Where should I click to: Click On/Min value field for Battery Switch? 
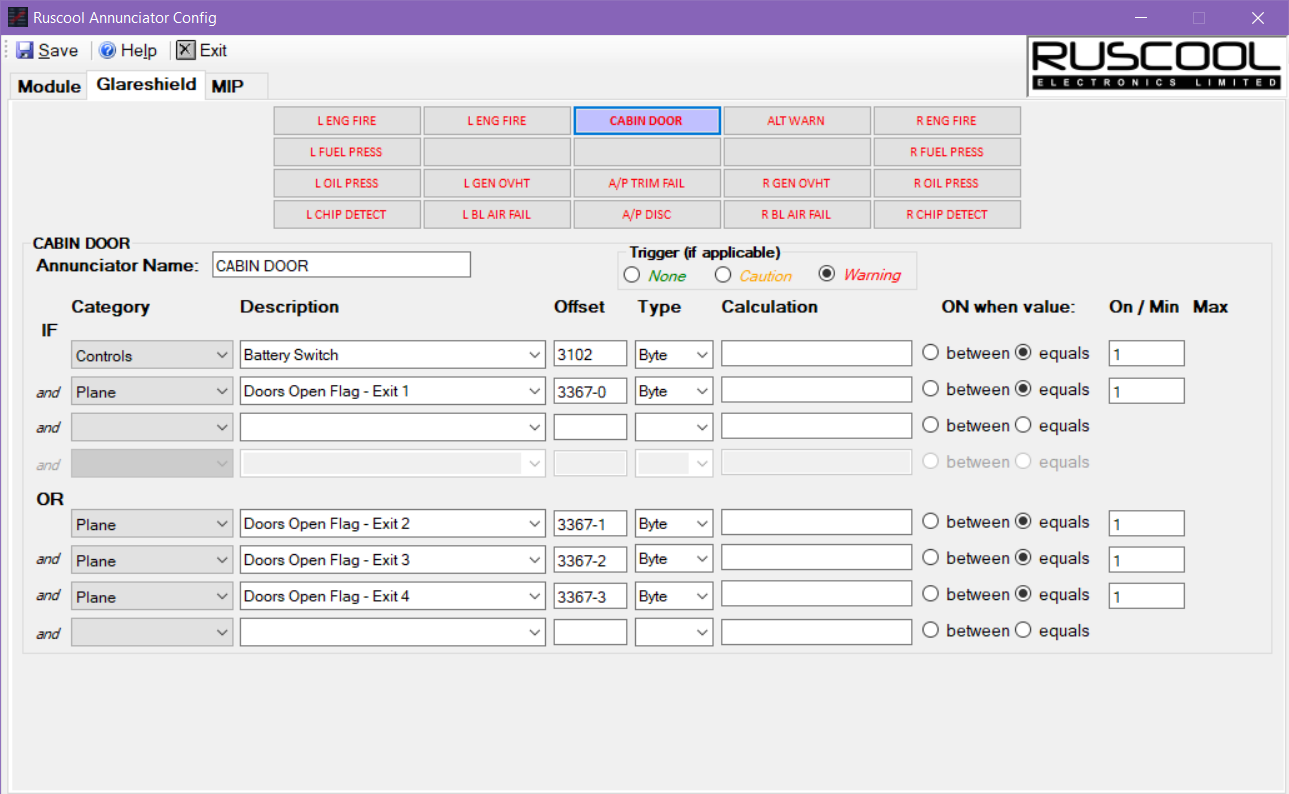click(1146, 353)
